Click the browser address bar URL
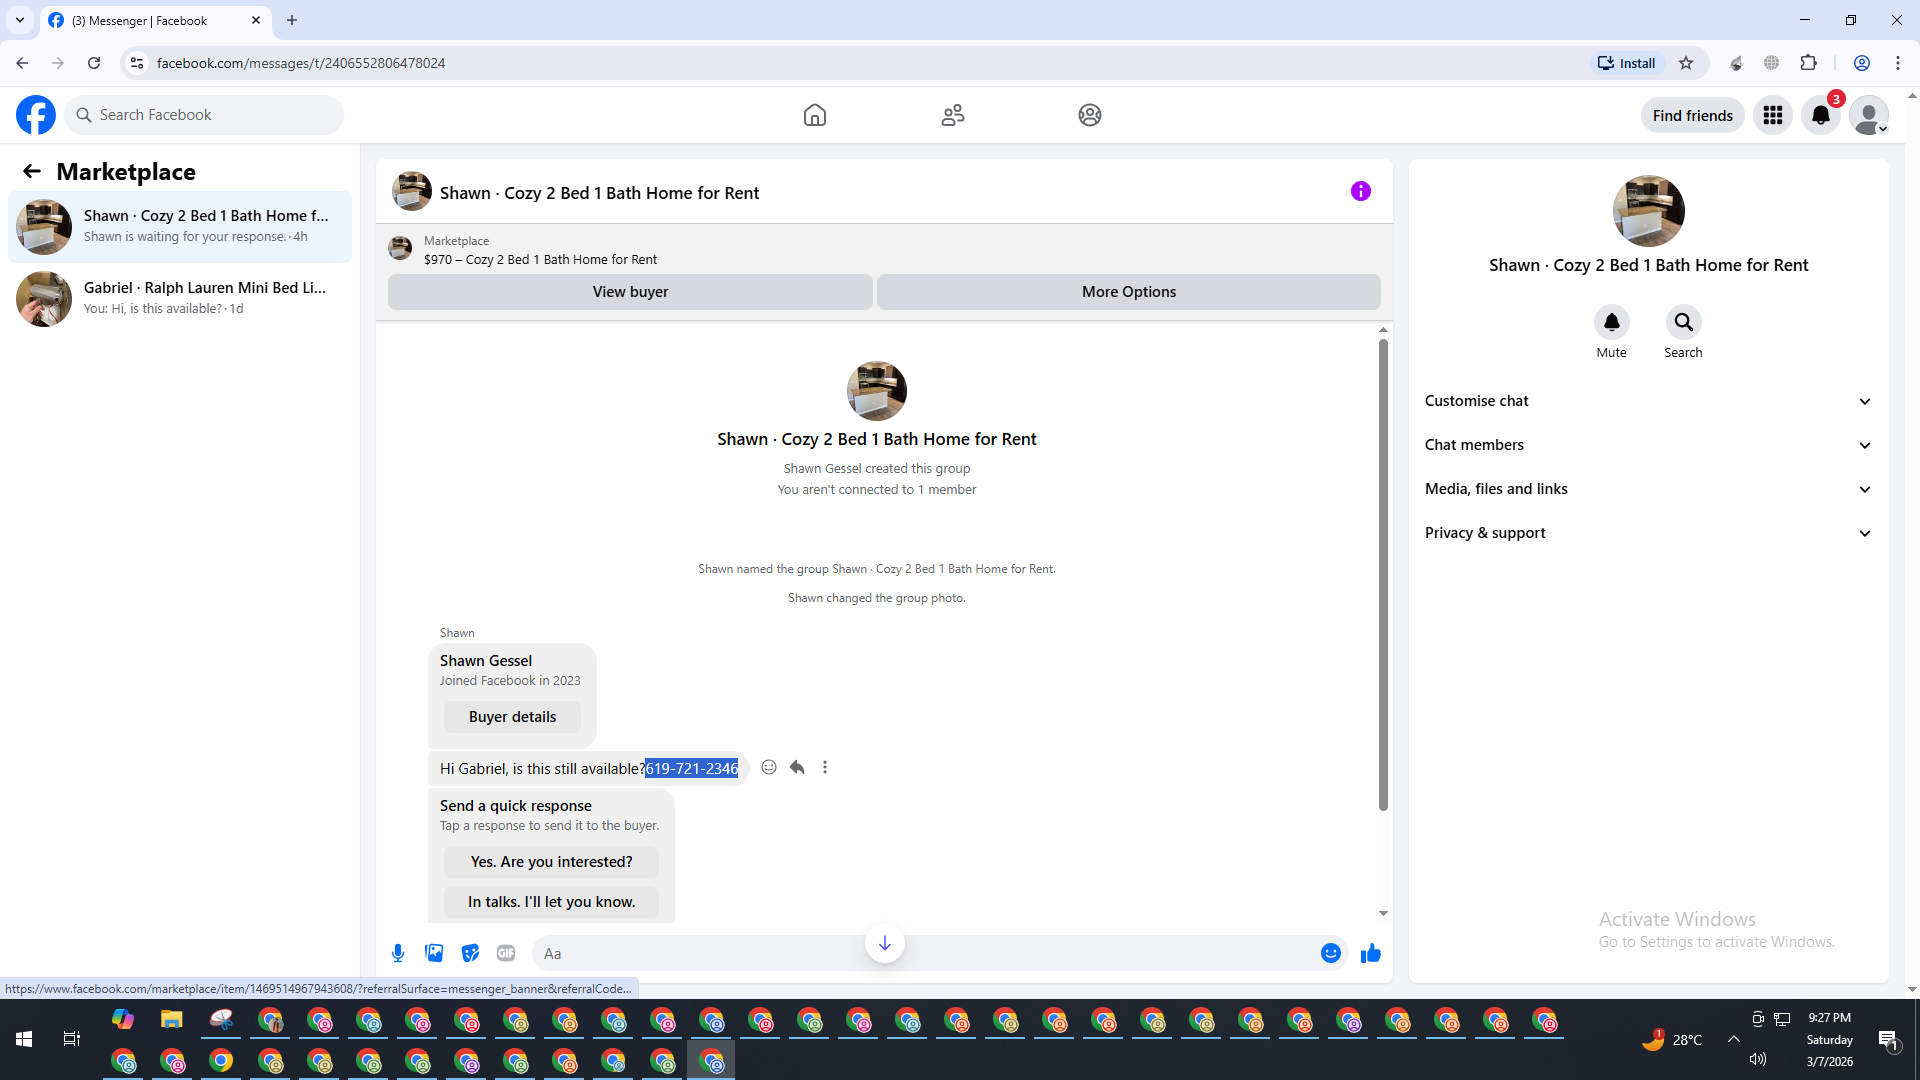This screenshot has height=1080, width=1920. click(x=301, y=63)
